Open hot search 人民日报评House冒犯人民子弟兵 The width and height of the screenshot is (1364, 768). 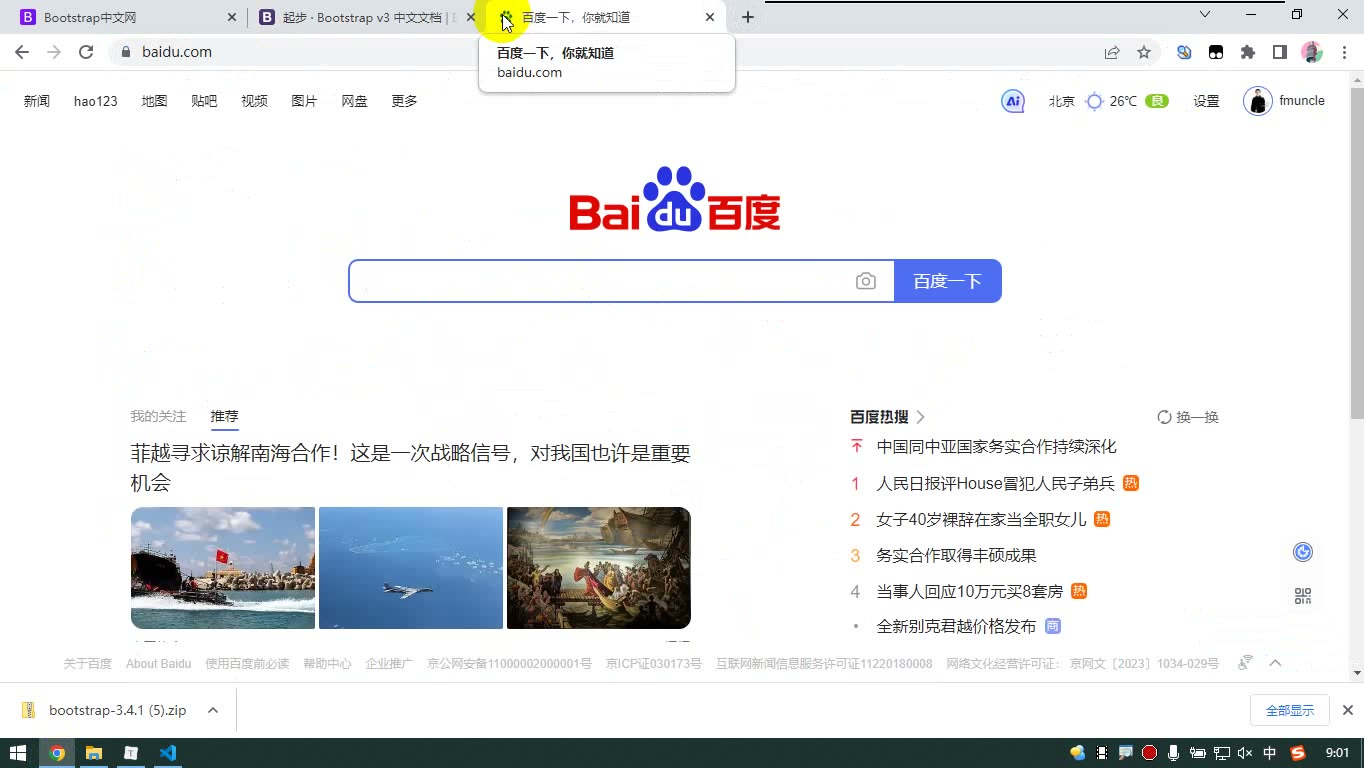[x=995, y=483]
